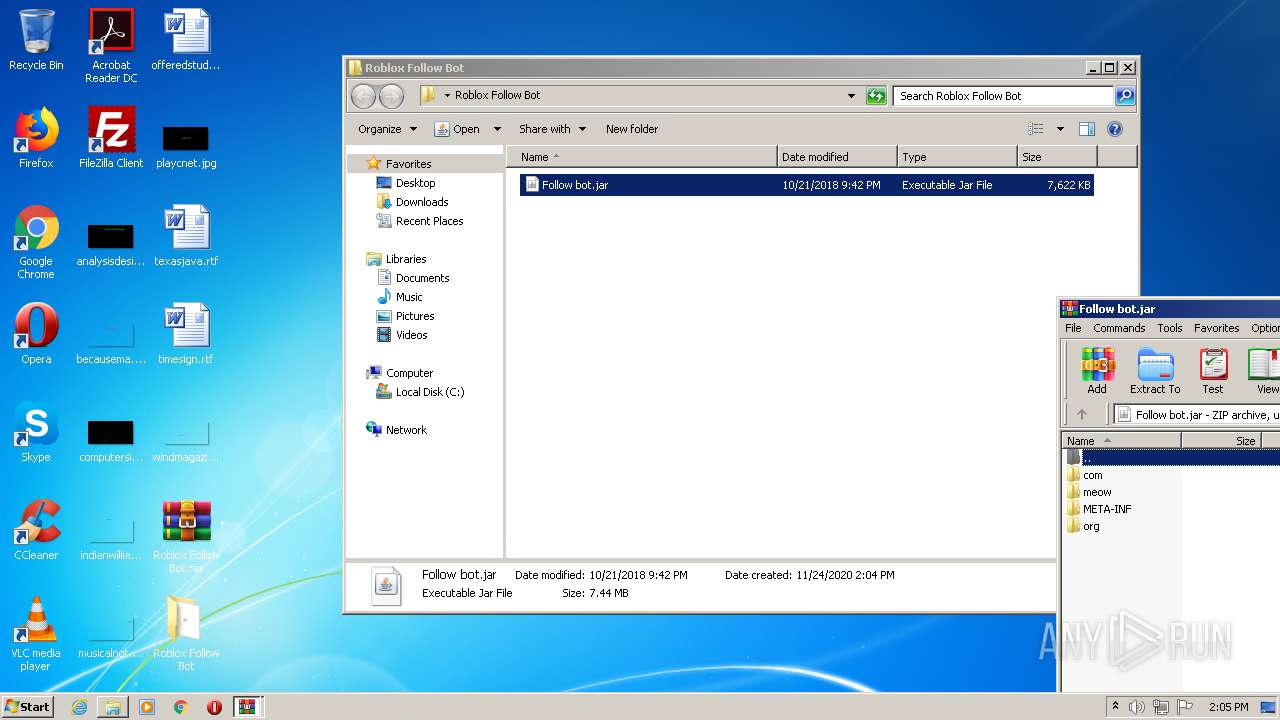This screenshot has width=1280, height=720.
Task: Open the Share with dropdown
Action: pyautogui.click(x=553, y=129)
